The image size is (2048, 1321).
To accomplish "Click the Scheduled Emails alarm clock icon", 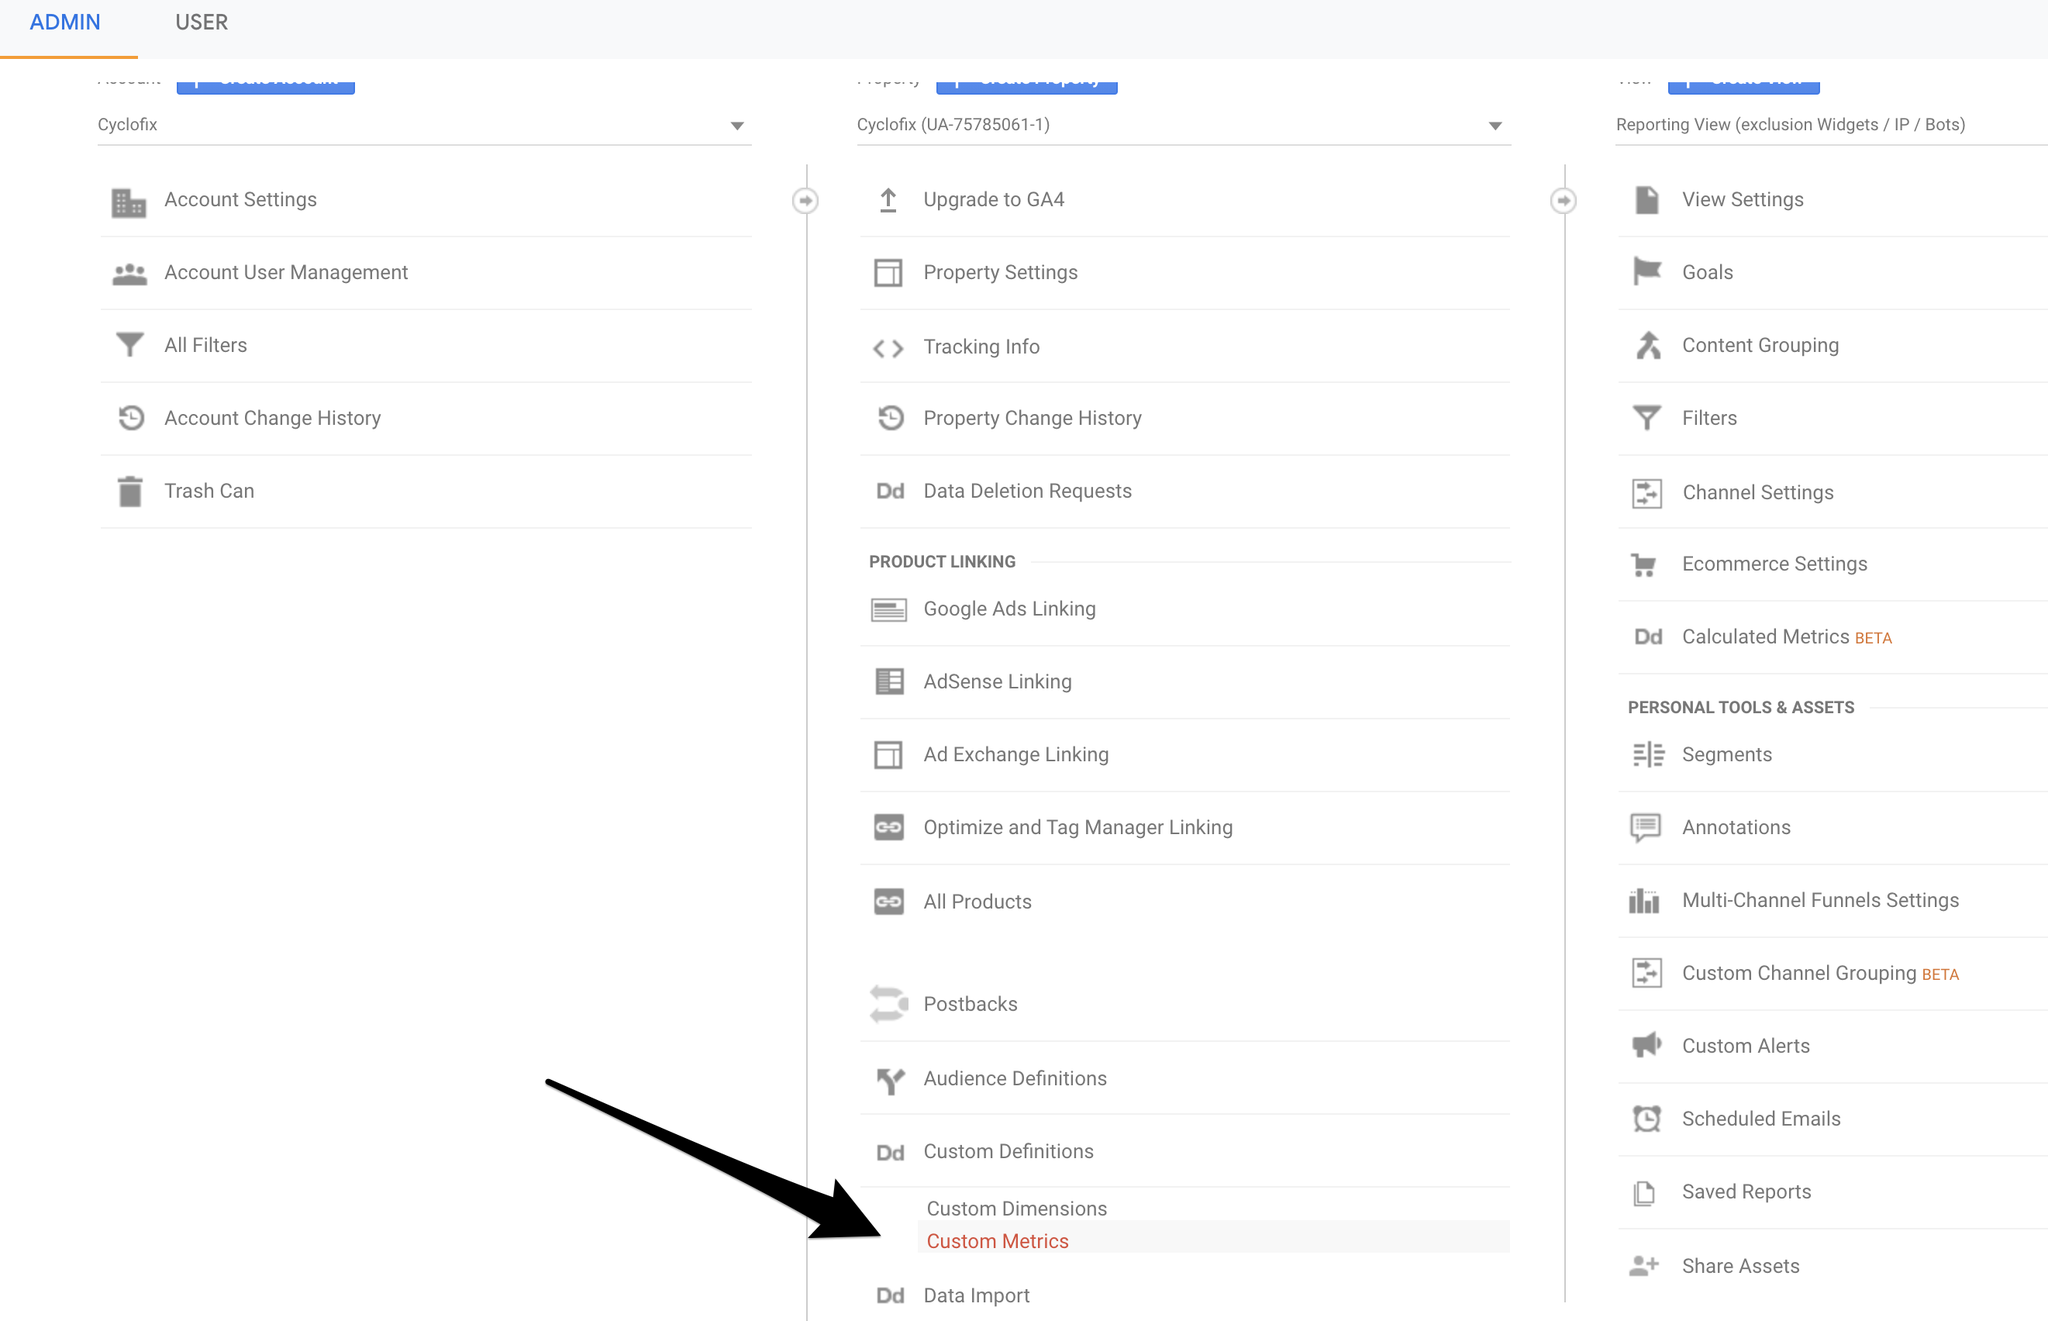I will click(x=1647, y=1118).
